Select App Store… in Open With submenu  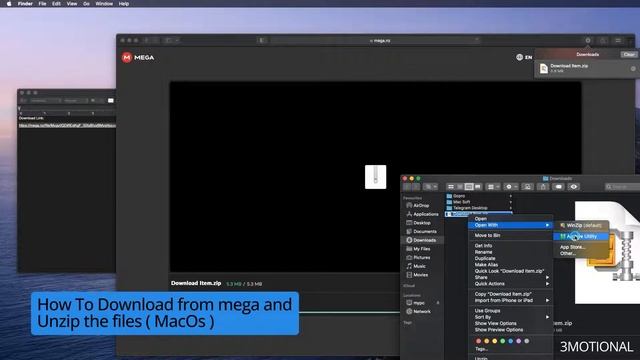[581, 247]
